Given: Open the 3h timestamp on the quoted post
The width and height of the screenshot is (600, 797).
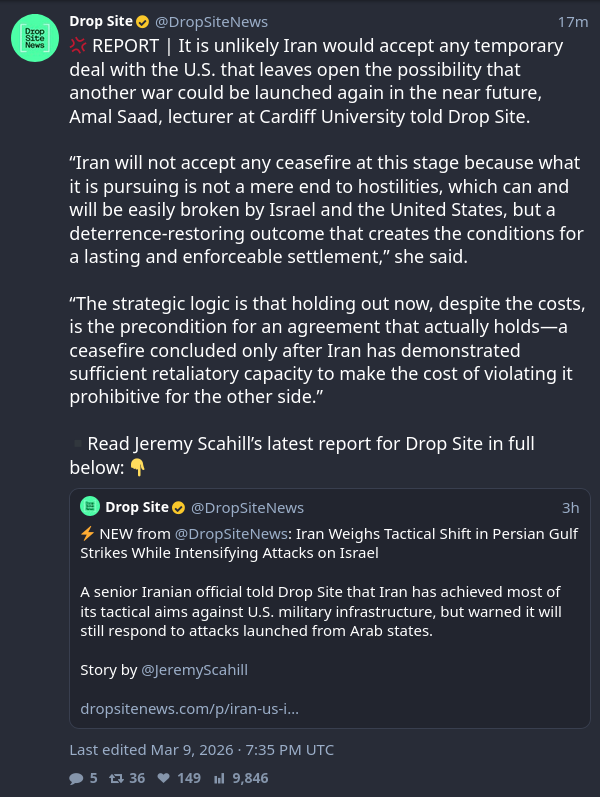Looking at the screenshot, I should click(x=570, y=507).
